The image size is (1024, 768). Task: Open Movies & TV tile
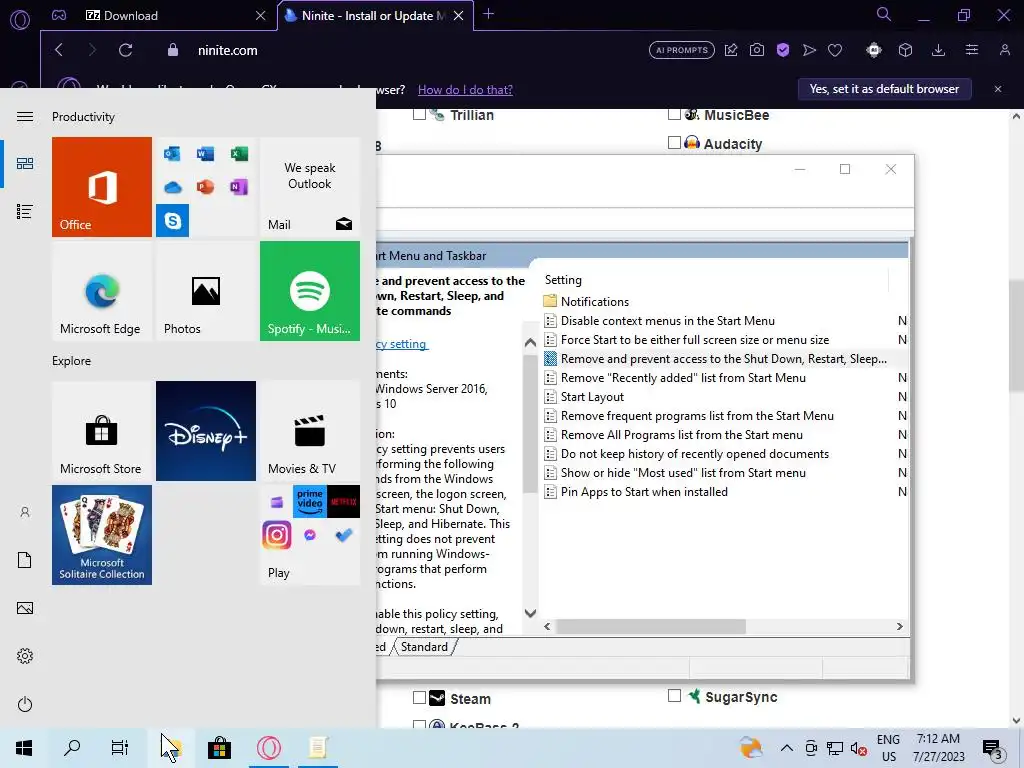[x=310, y=431]
